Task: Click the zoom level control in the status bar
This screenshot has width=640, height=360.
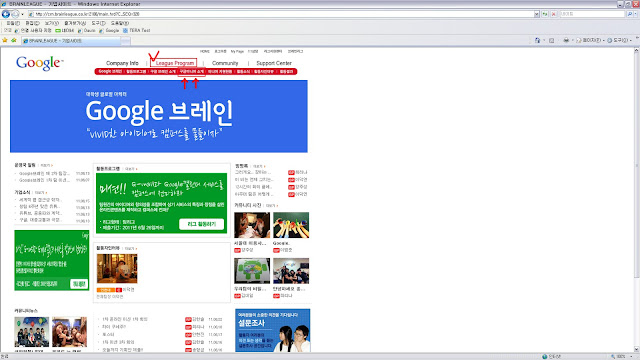Action: 622,356
